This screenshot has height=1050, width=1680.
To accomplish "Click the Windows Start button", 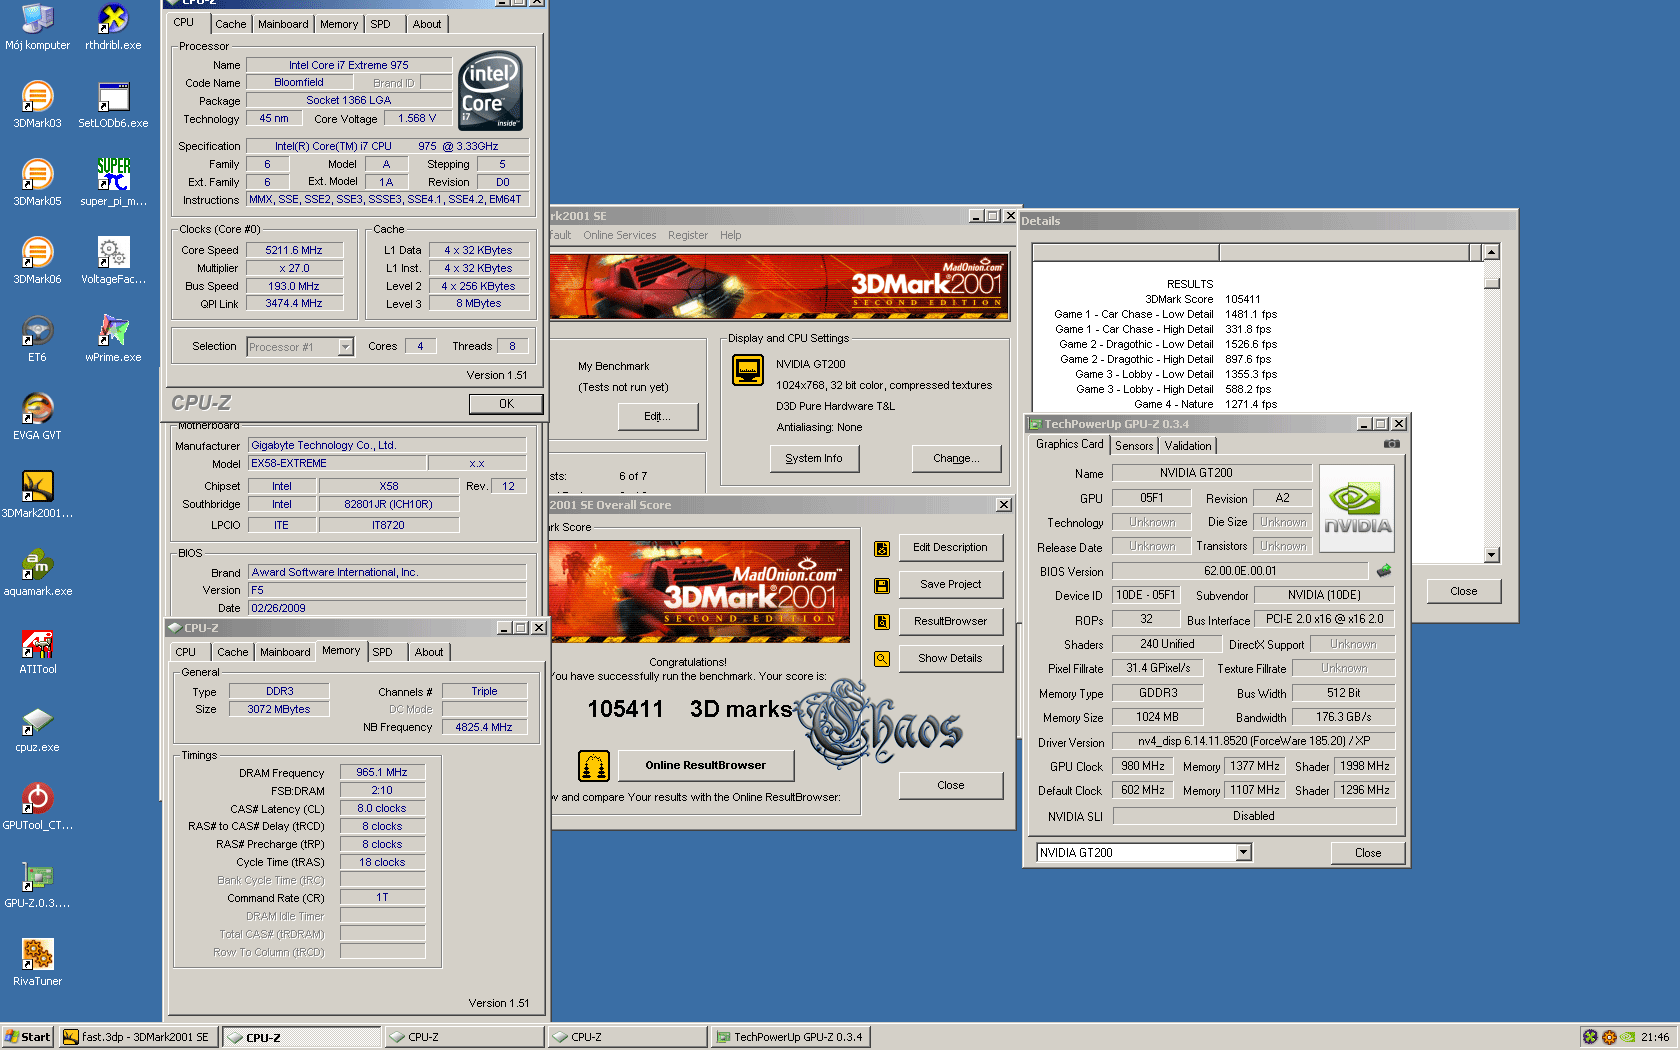I will (27, 1037).
